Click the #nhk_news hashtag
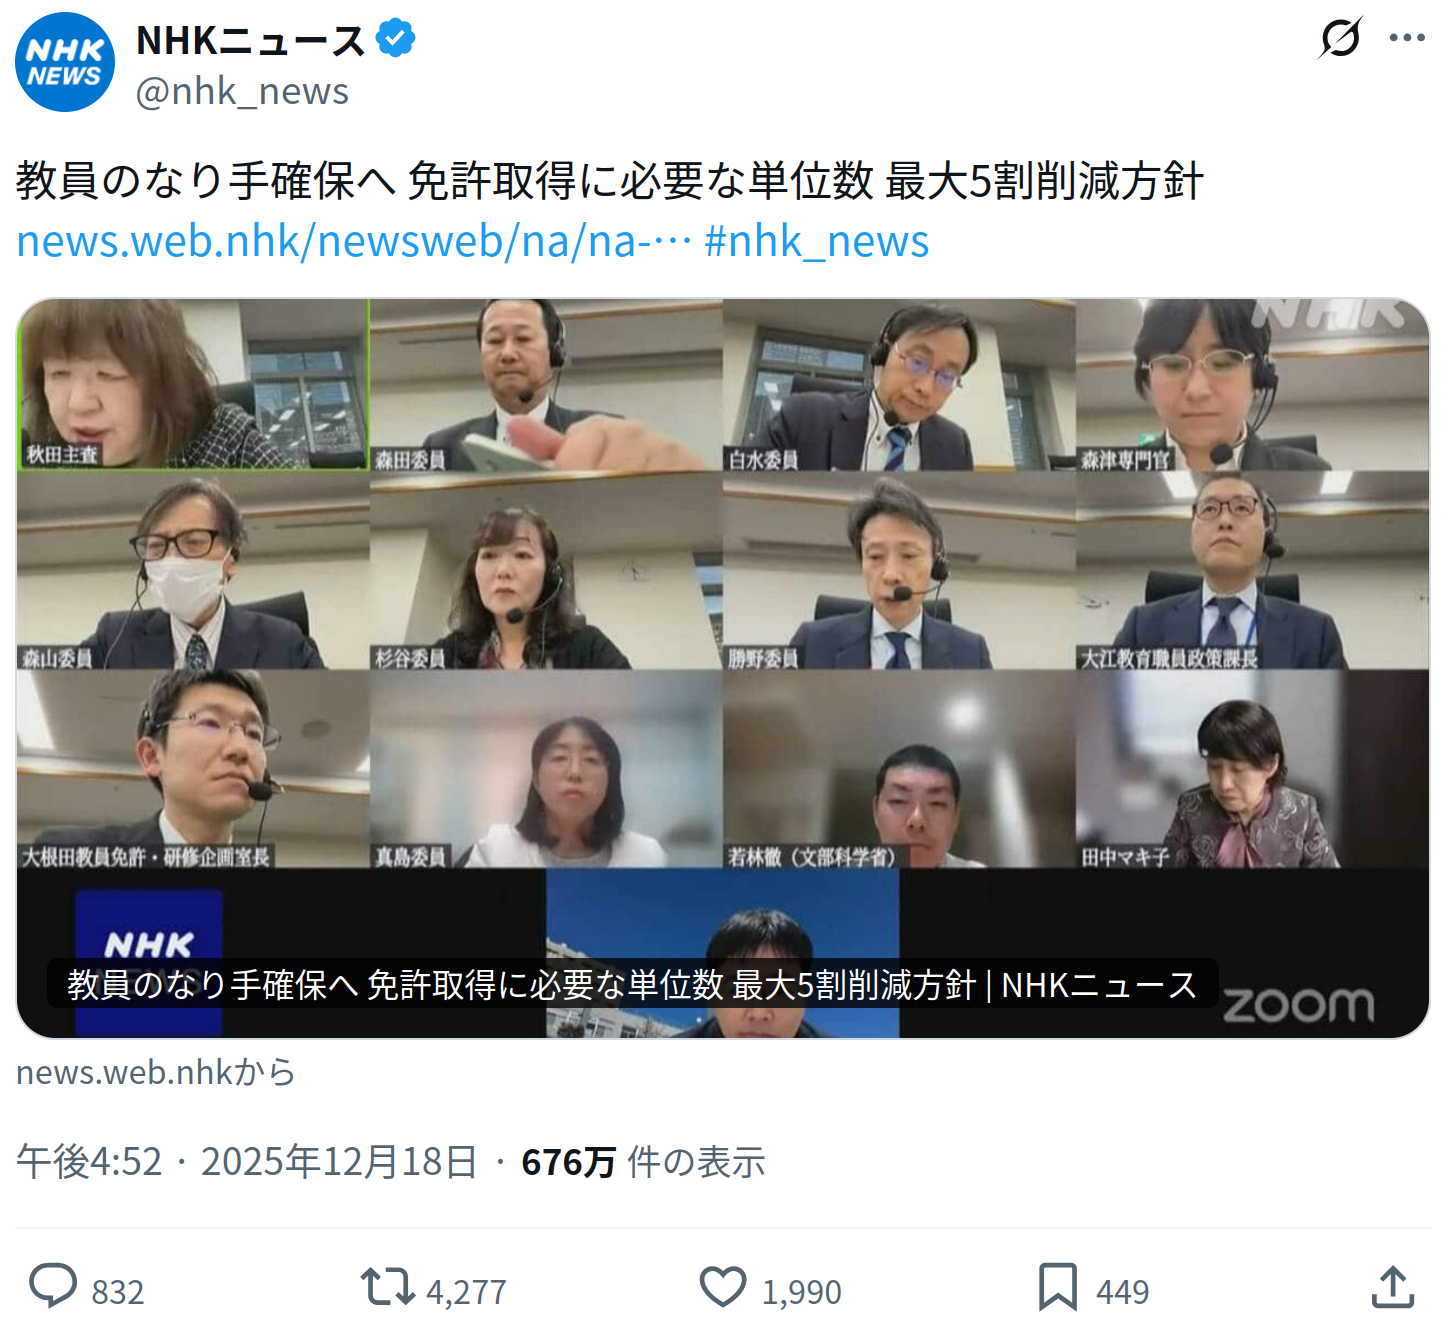The width and height of the screenshot is (1449, 1339). [817, 241]
